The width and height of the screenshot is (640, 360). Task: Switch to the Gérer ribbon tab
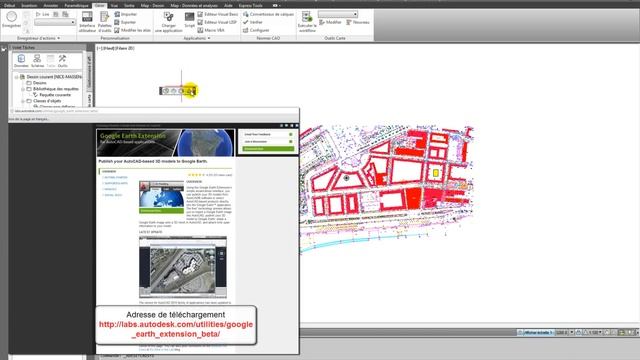pyautogui.click(x=100, y=5)
